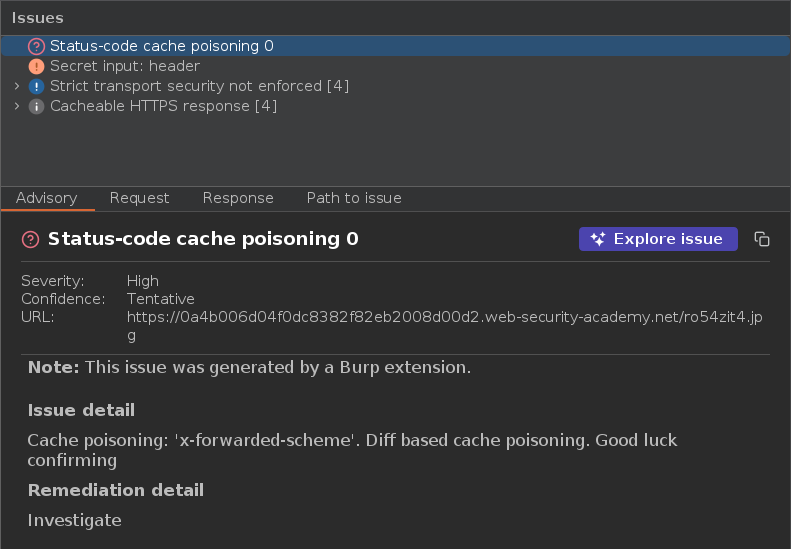Open the Path to issue tab
Screen dimensions: 791x549
(354, 198)
